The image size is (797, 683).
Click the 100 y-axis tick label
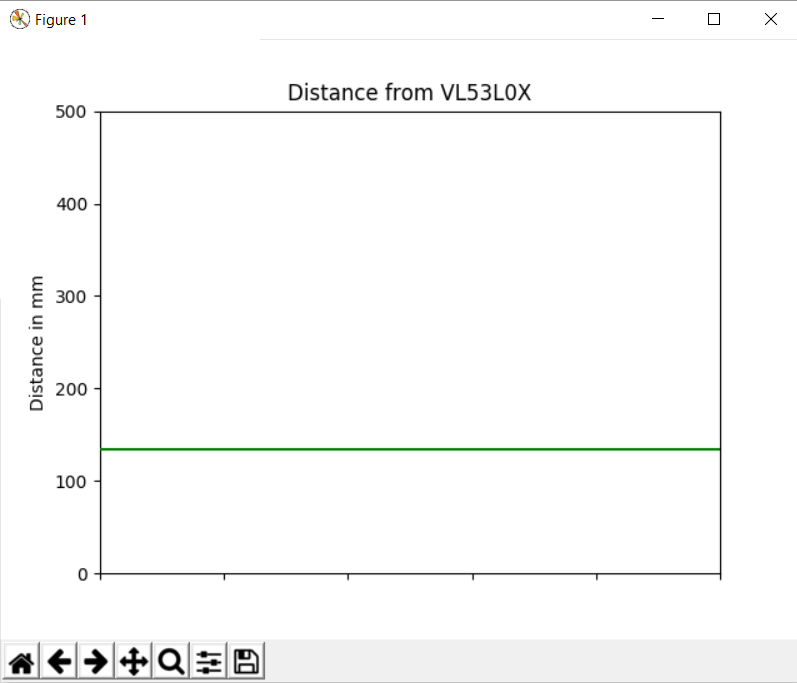tap(71, 482)
